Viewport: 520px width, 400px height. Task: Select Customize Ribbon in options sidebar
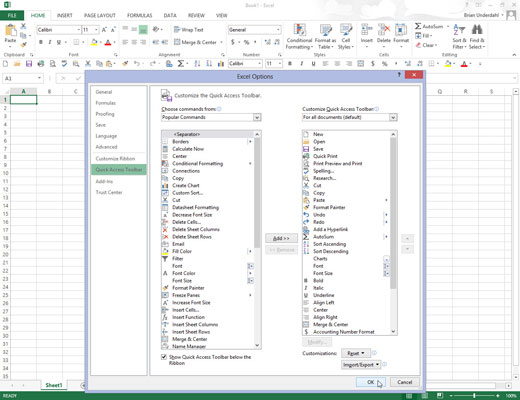pyautogui.click(x=115, y=159)
